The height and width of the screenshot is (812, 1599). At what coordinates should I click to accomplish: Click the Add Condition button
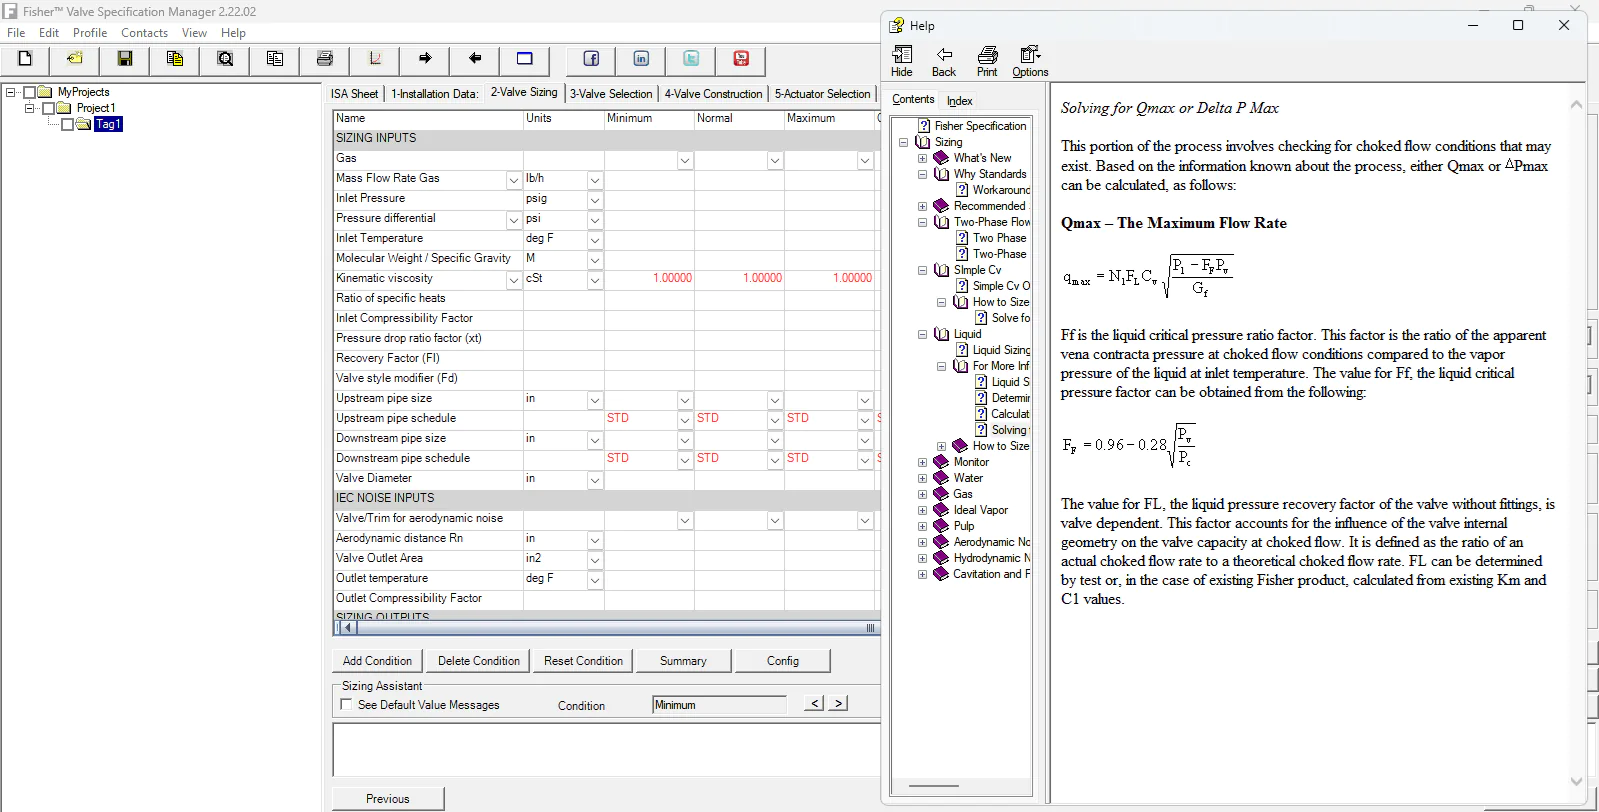(x=377, y=661)
